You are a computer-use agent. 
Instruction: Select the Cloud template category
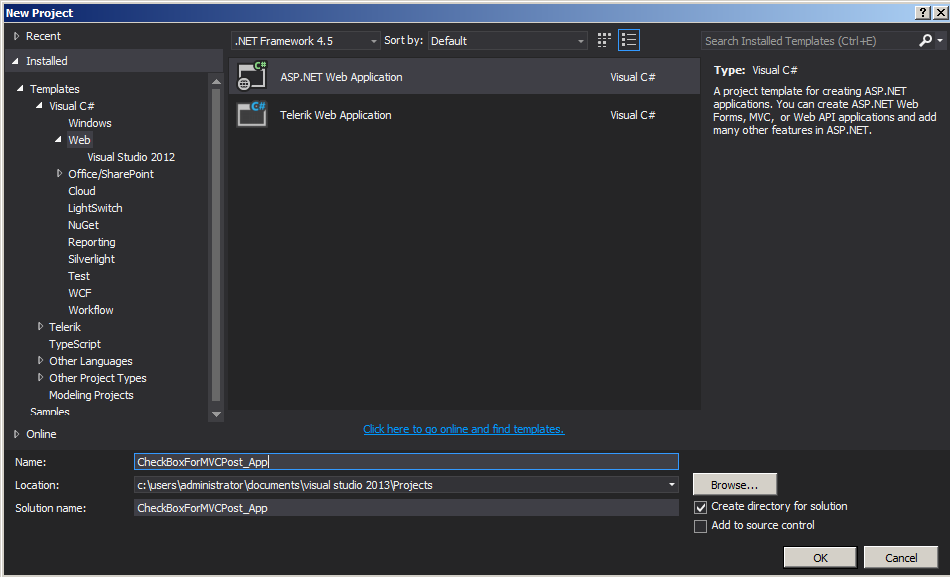82,191
